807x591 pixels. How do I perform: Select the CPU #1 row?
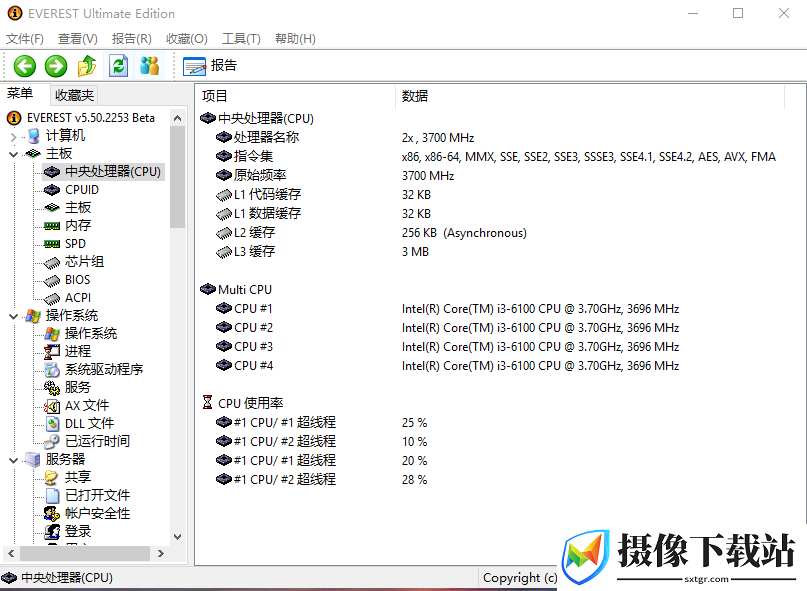[498, 309]
